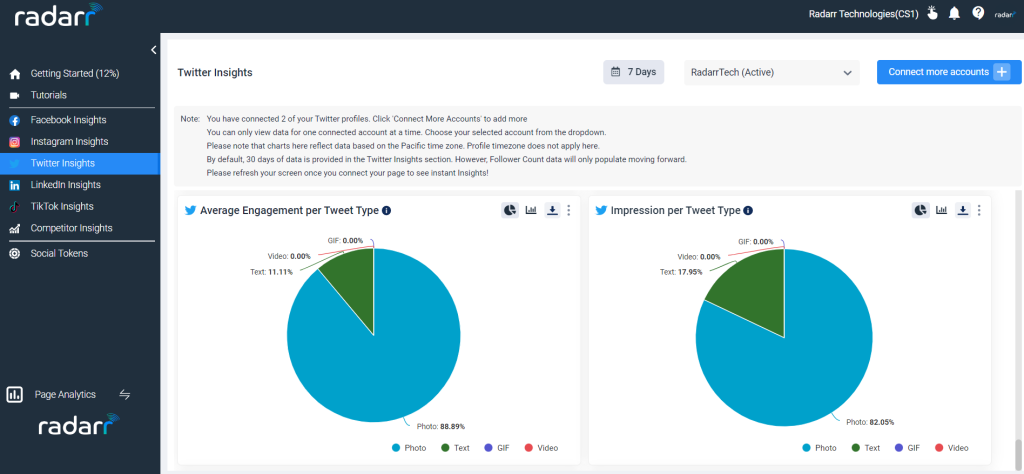Click the radarr logo at sidebar bottom

point(80,426)
